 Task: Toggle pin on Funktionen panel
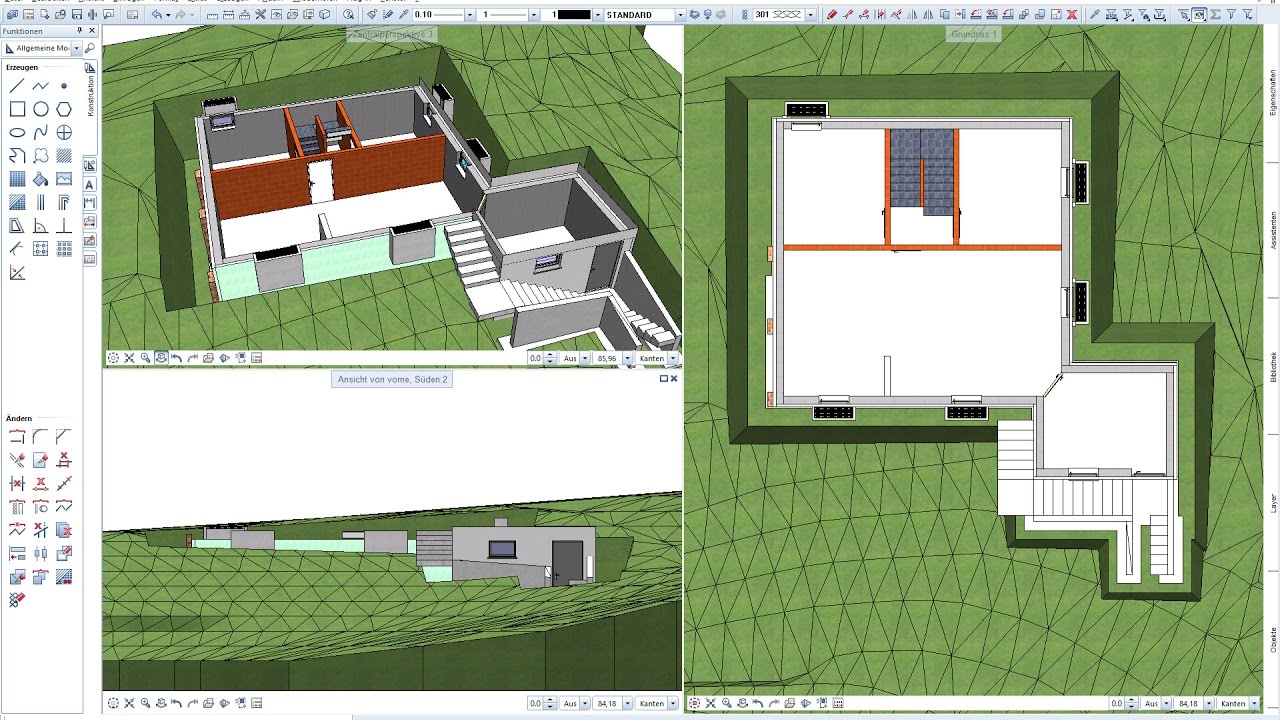tap(79, 31)
